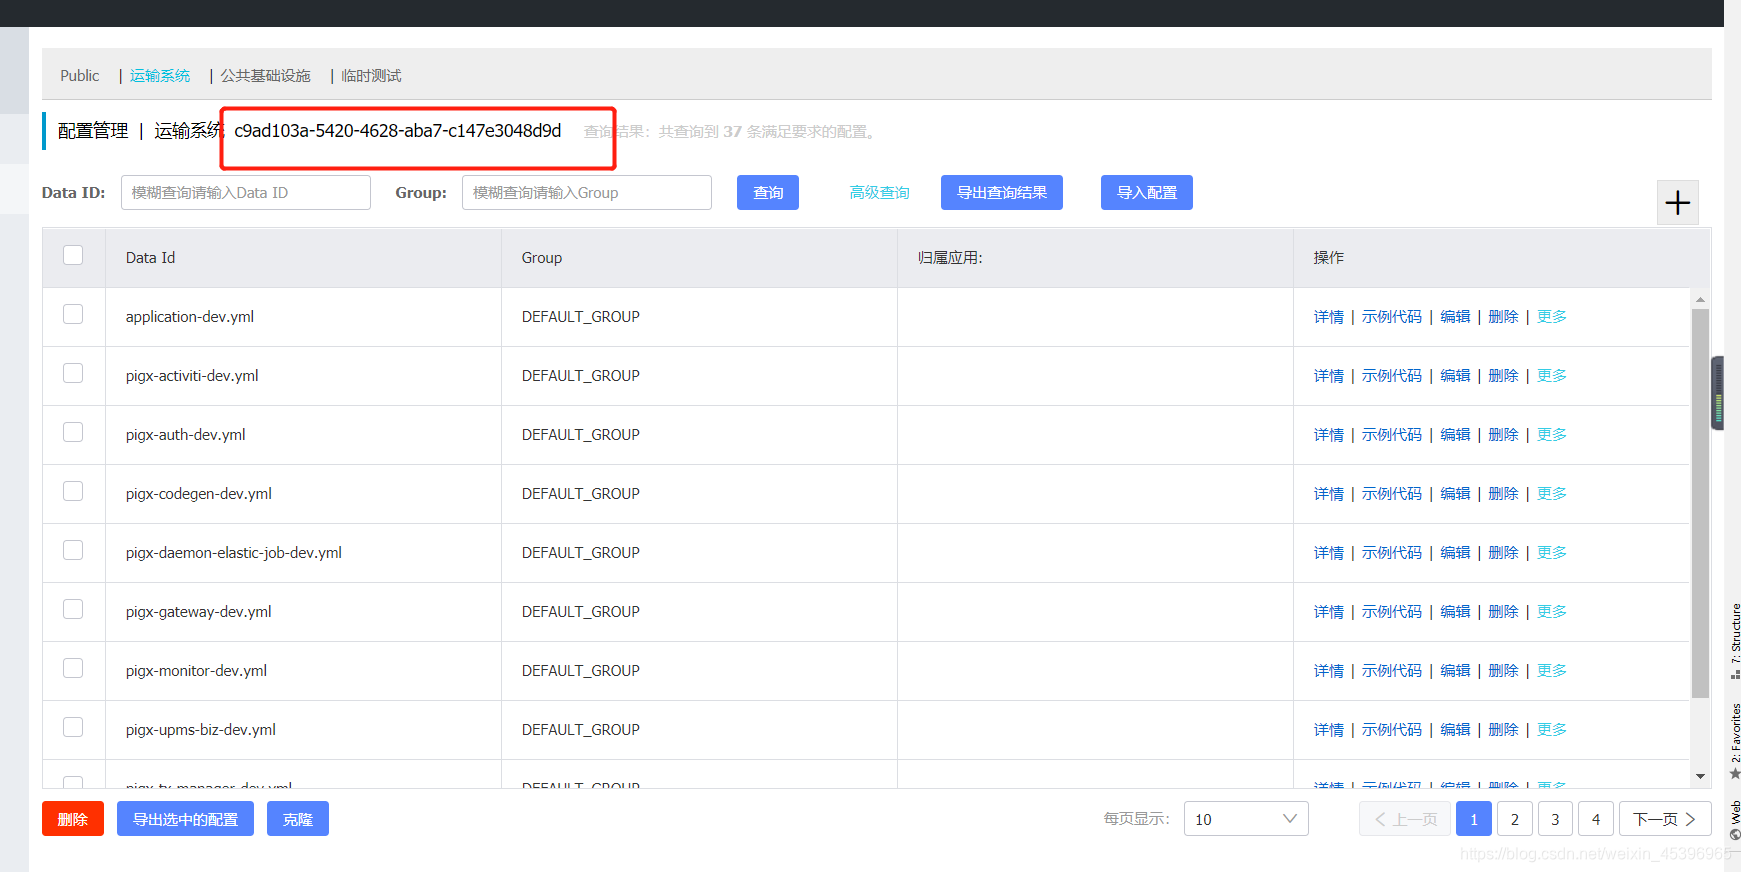1741x872 pixels.
Task: Open the Structure side tool window tab
Action: click(1735, 640)
